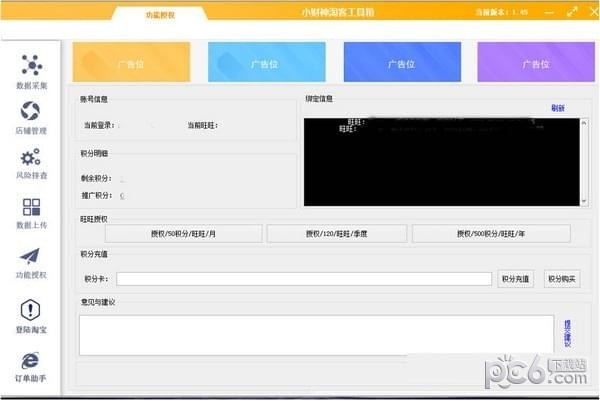Click the 推广积分 value link
The image size is (600, 401).
pyautogui.click(x=122, y=196)
